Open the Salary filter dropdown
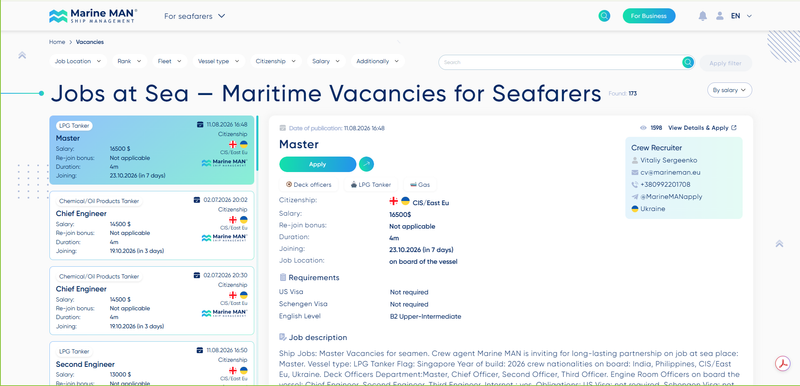The width and height of the screenshot is (800, 386). coord(326,61)
